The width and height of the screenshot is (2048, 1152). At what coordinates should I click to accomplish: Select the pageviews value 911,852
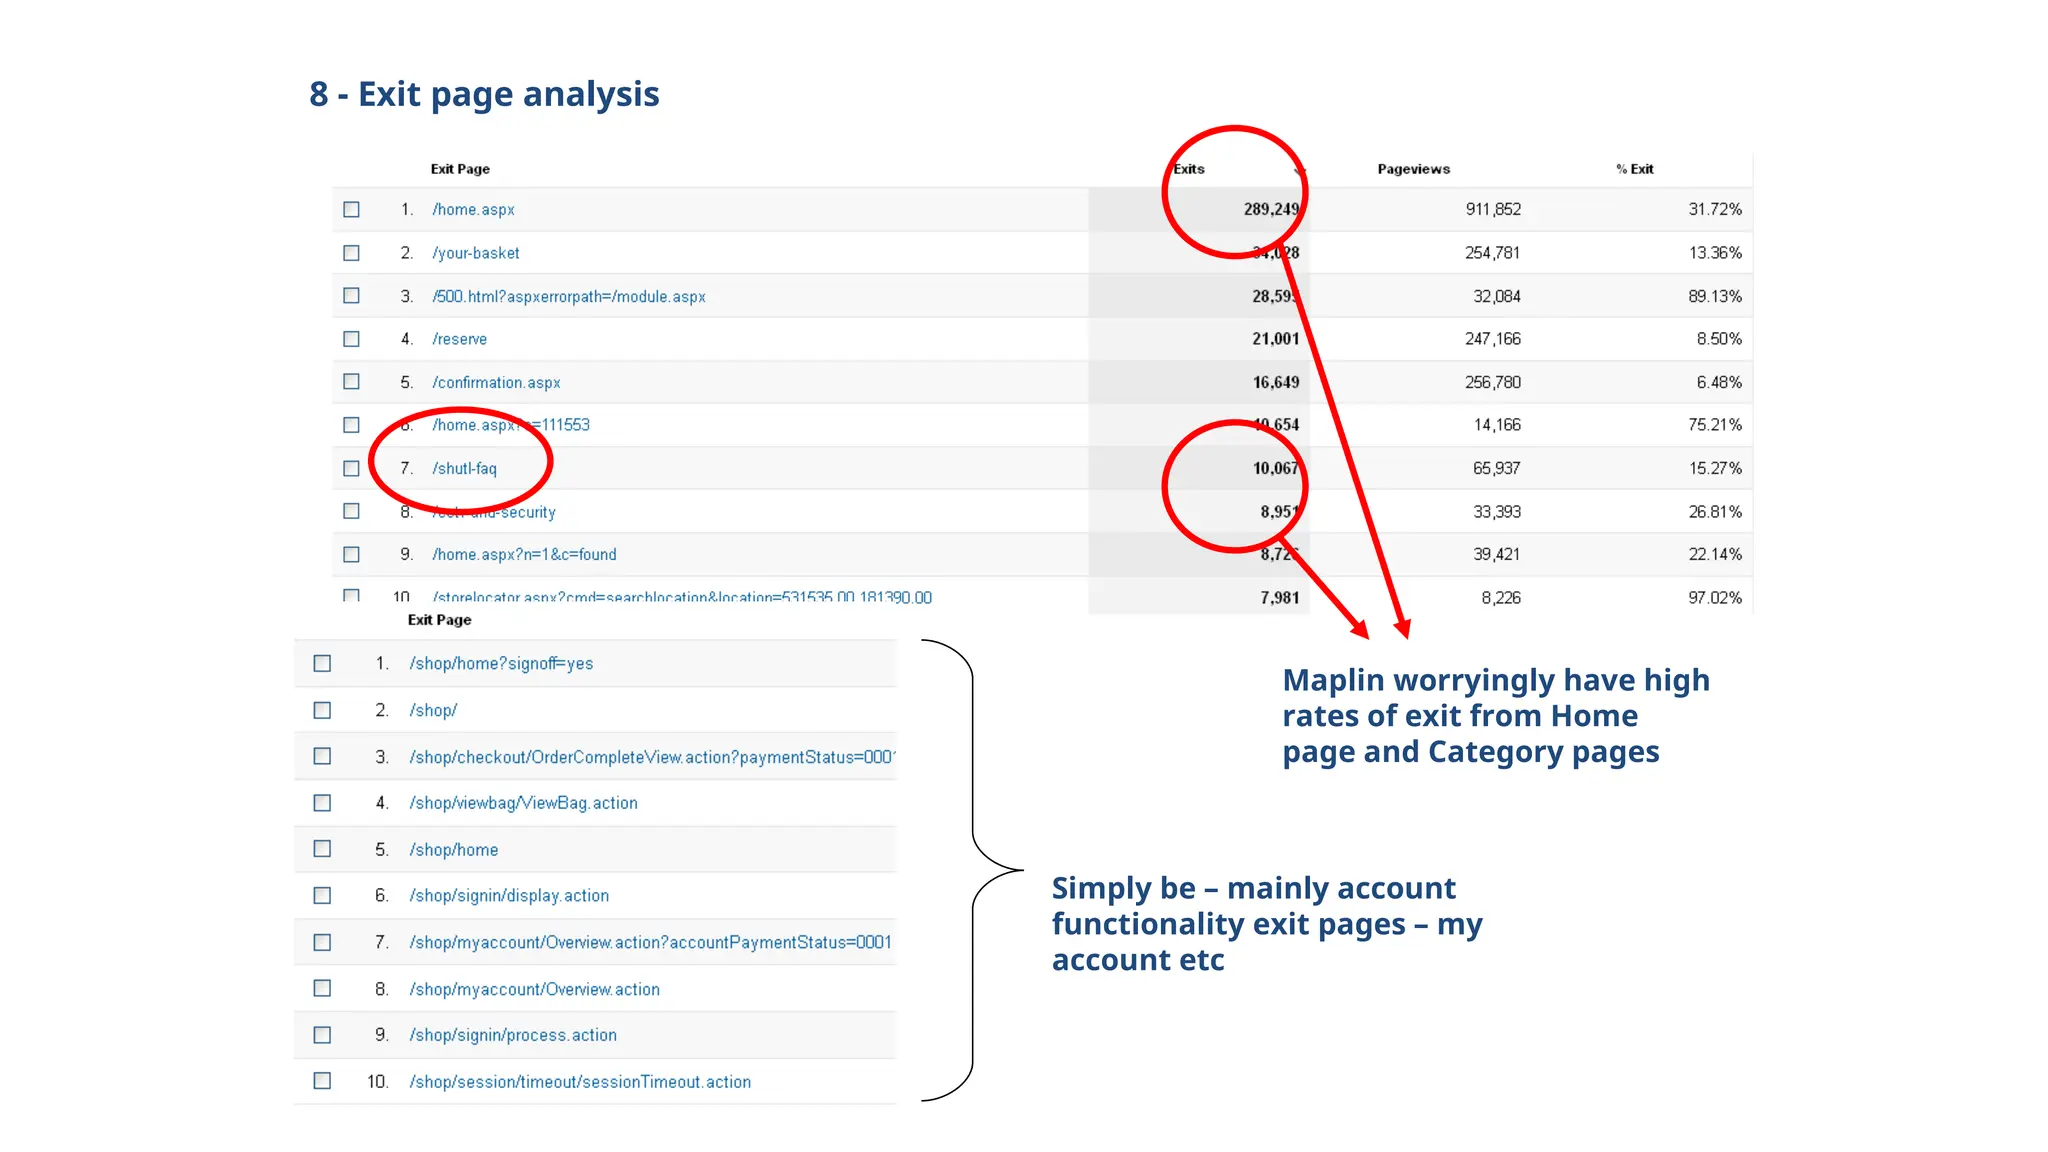(x=1493, y=210)
